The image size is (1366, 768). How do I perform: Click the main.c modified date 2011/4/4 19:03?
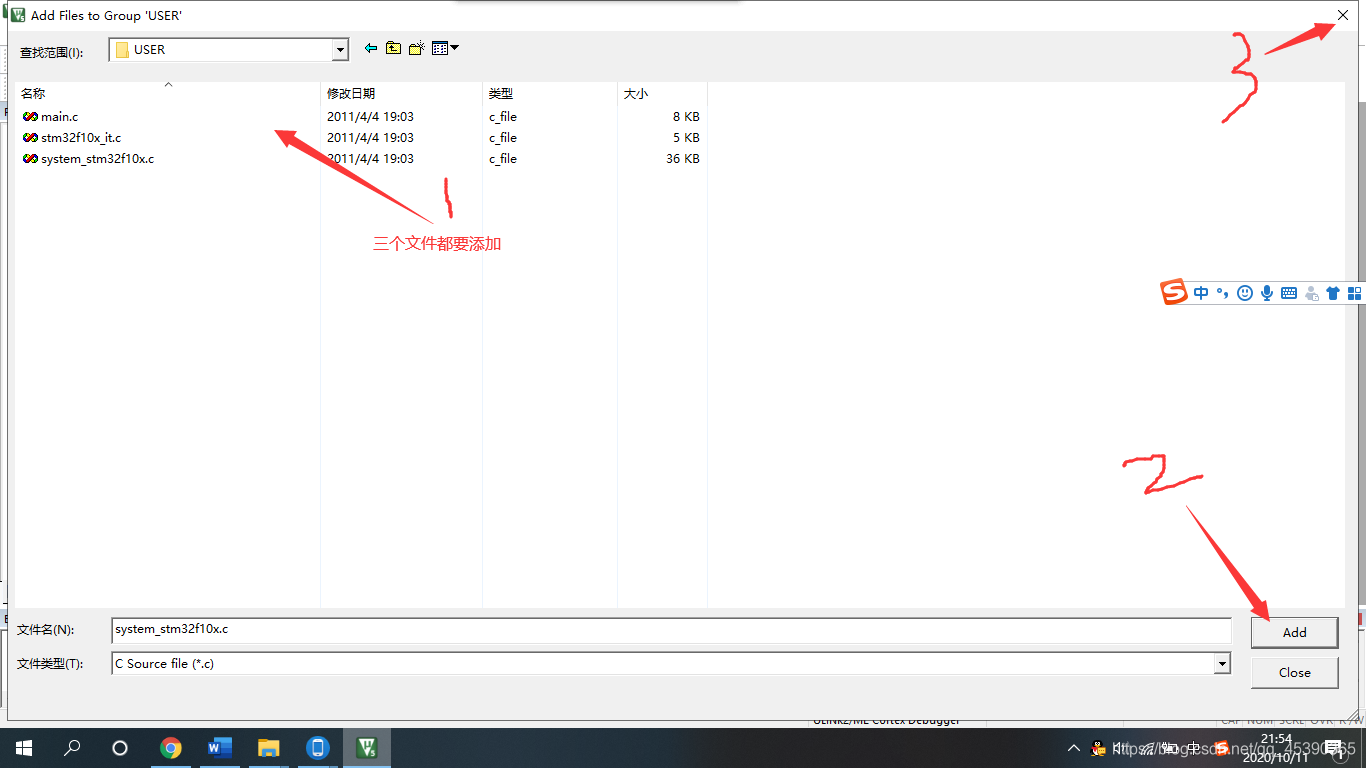point(370,117)
